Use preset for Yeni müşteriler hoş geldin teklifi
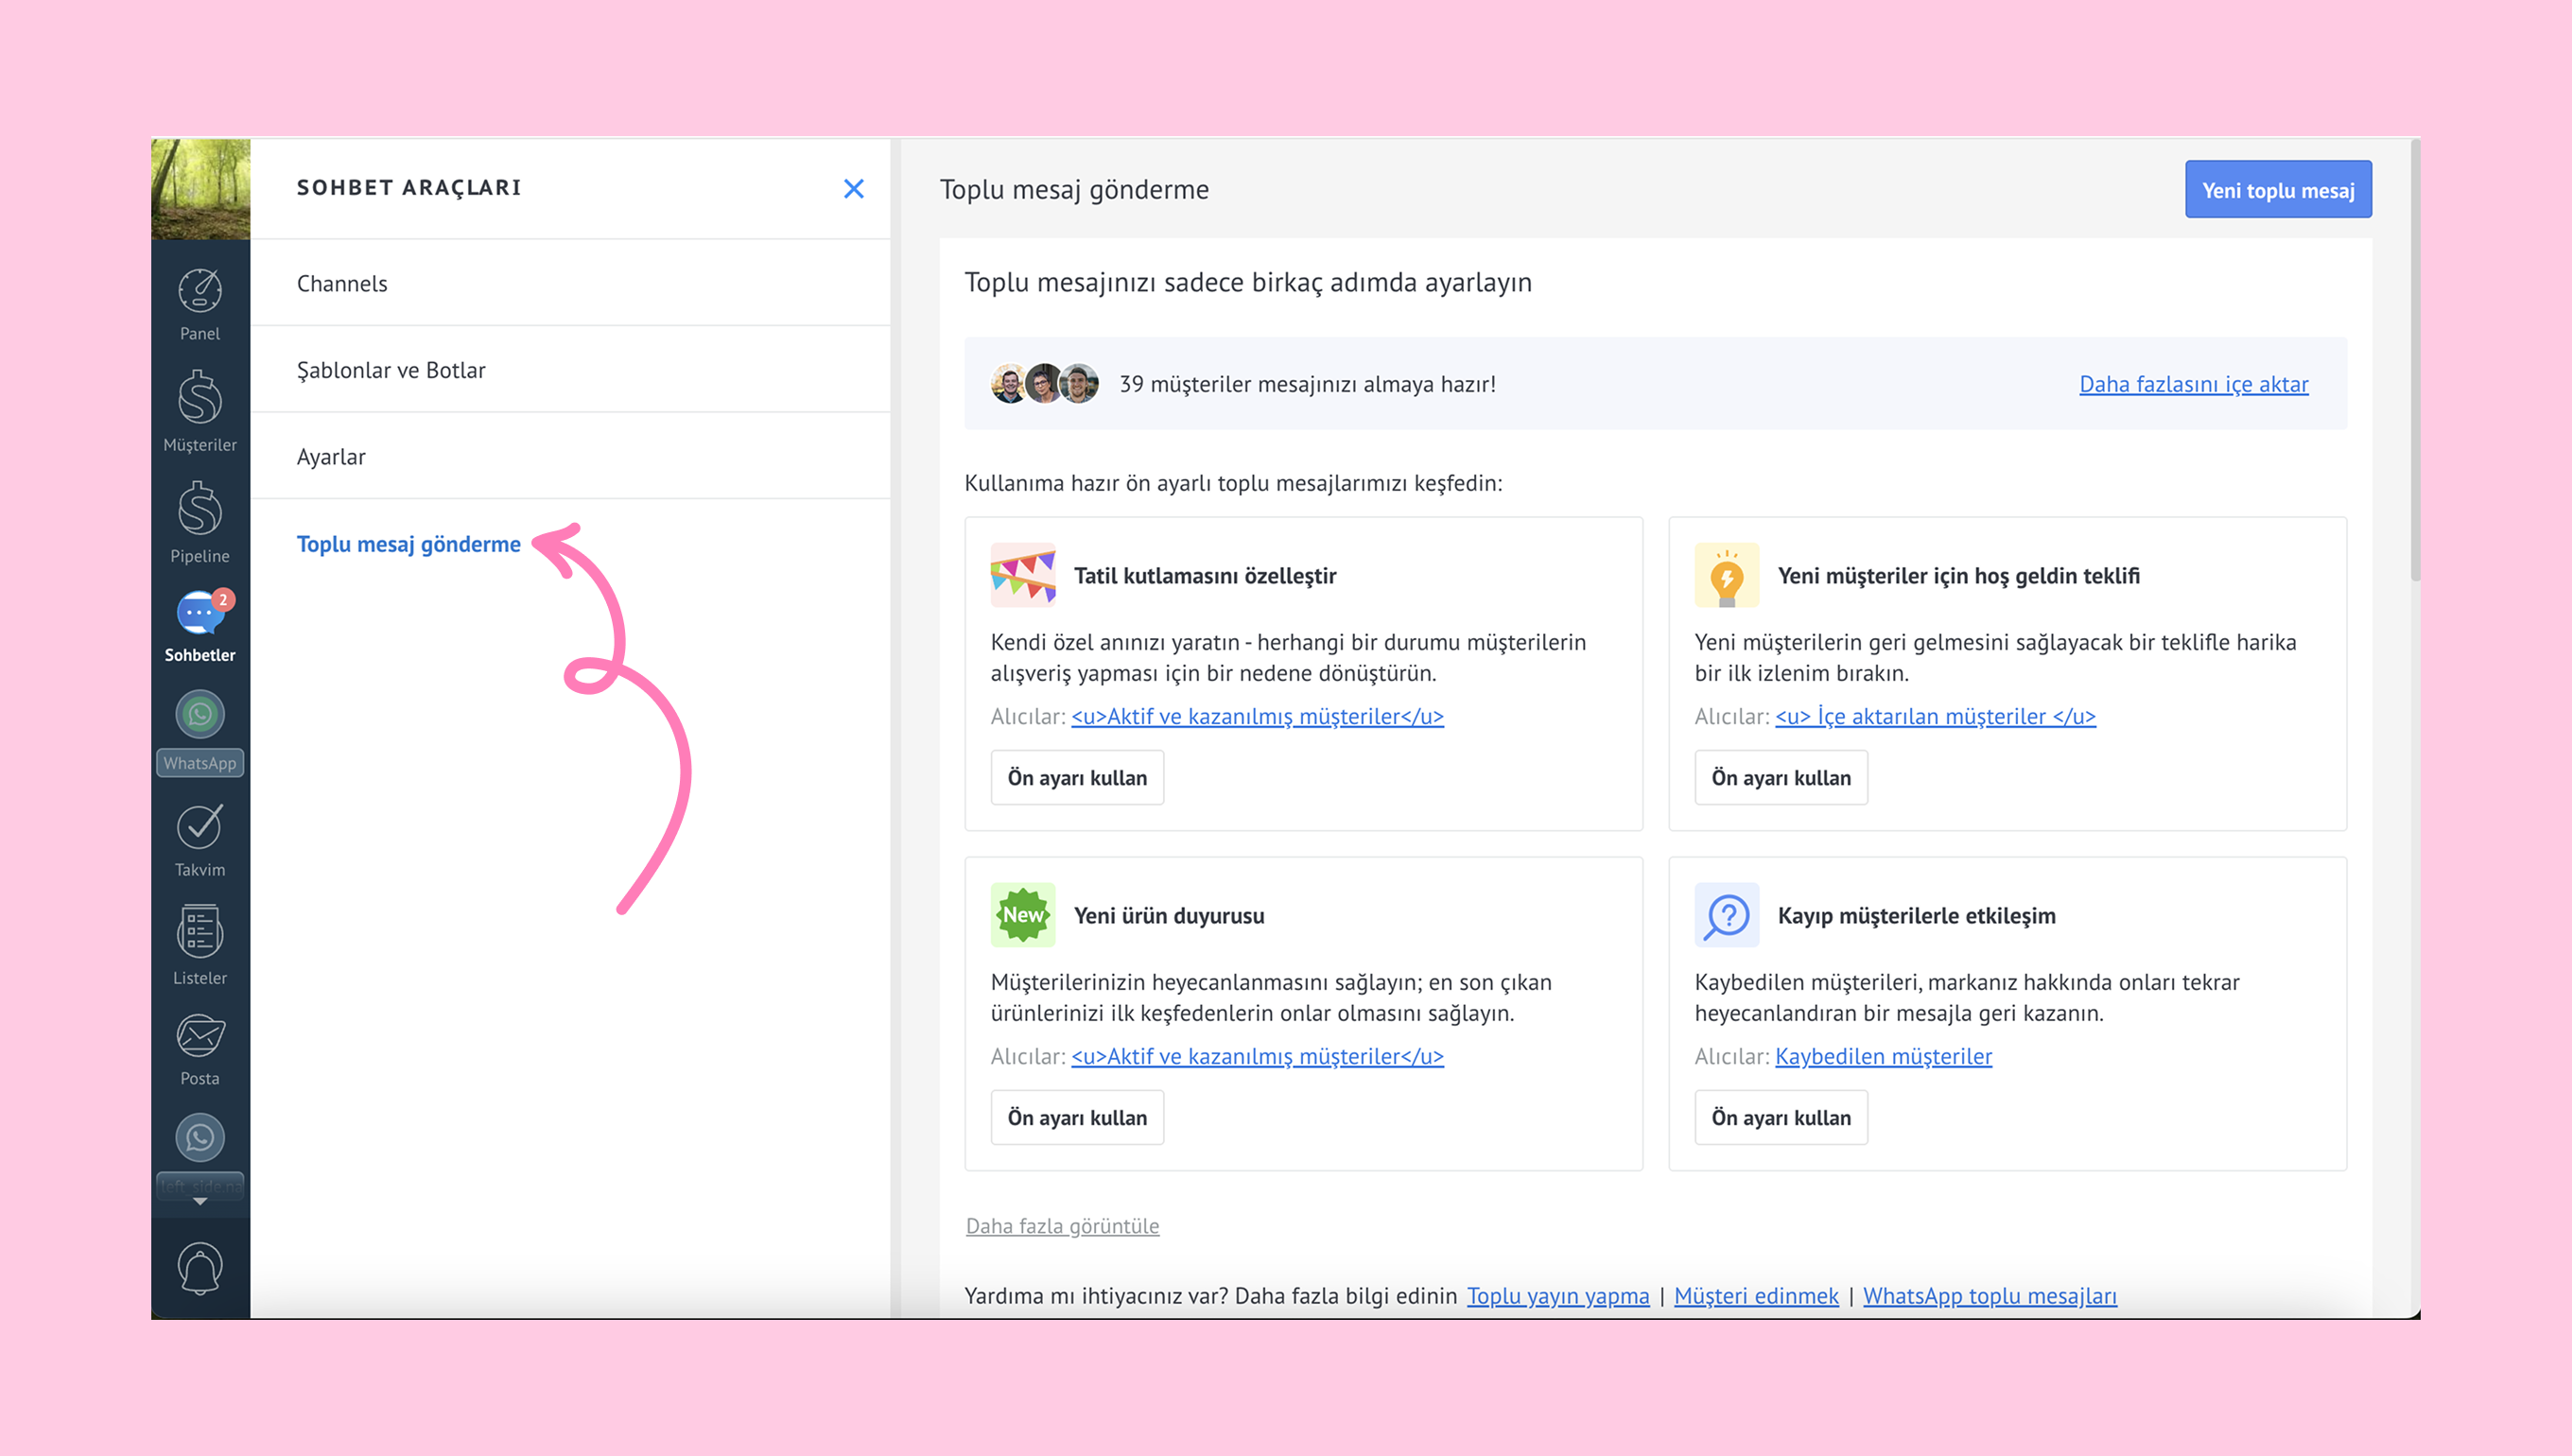This screenshot has height=1456, width=2572. point(1781,778)
